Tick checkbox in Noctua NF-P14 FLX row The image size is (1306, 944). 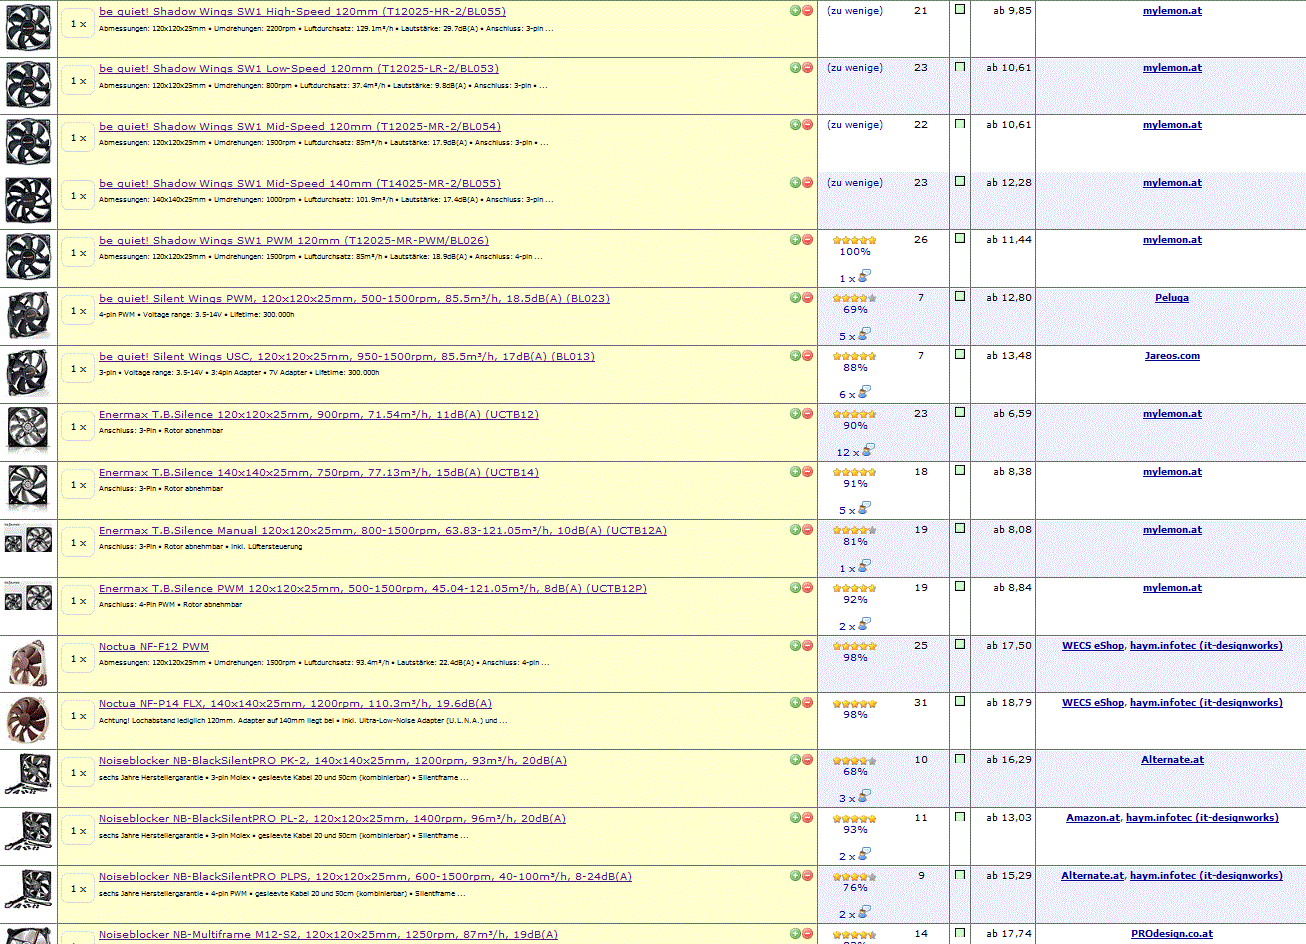(x=960, y=702)
